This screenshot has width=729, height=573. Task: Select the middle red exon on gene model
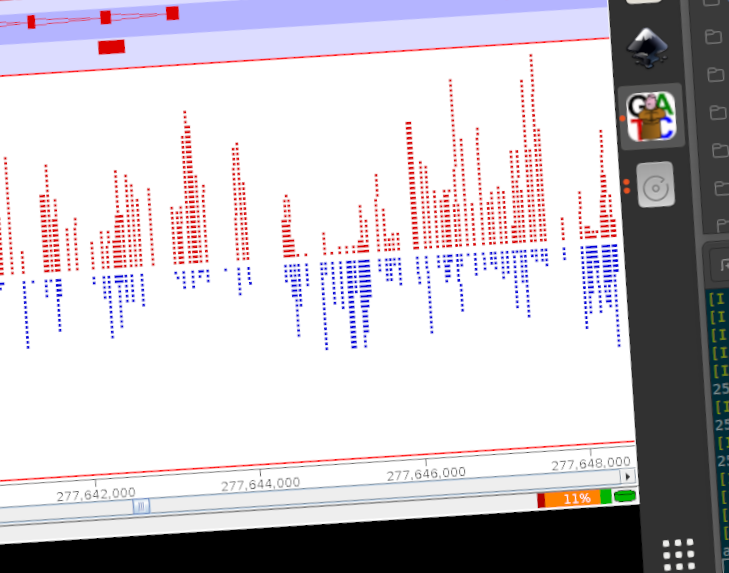(x=105, y=17)
